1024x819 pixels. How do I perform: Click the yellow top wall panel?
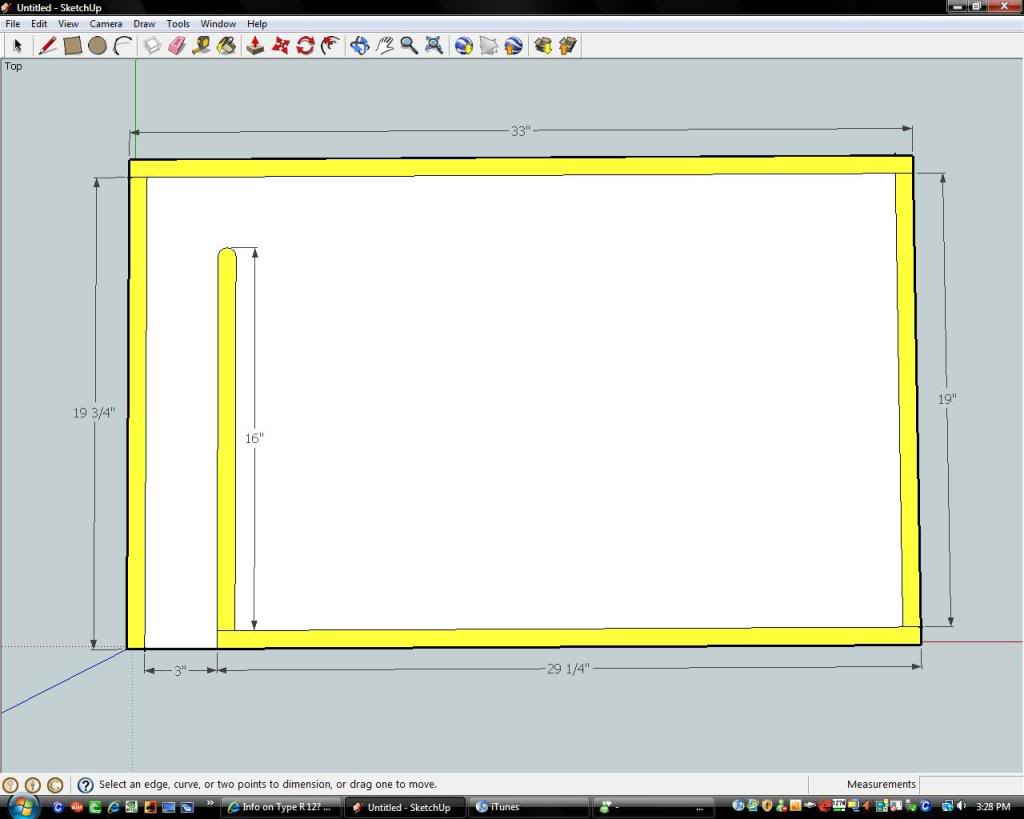(x=520, y=167)
